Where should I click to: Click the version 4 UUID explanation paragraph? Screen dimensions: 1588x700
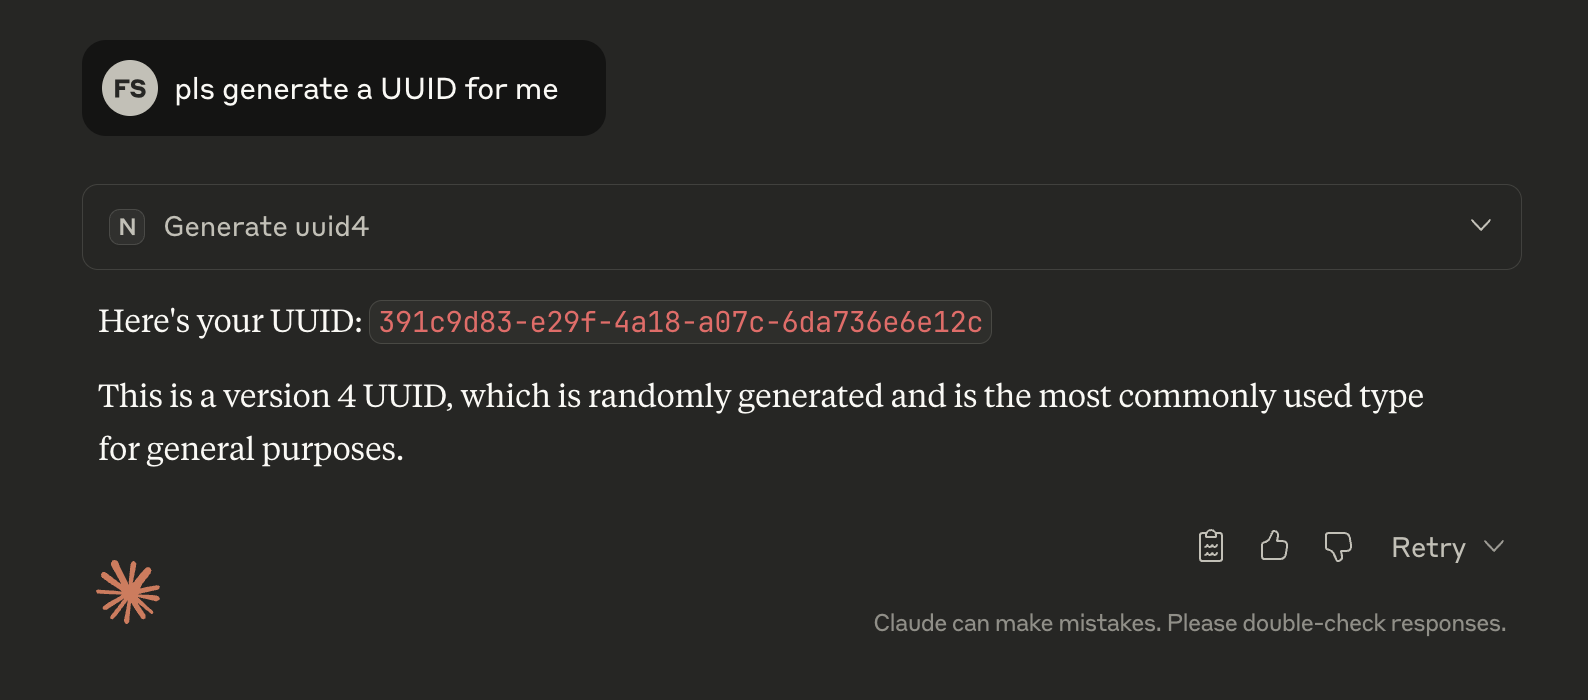click(x=760, y=420)
